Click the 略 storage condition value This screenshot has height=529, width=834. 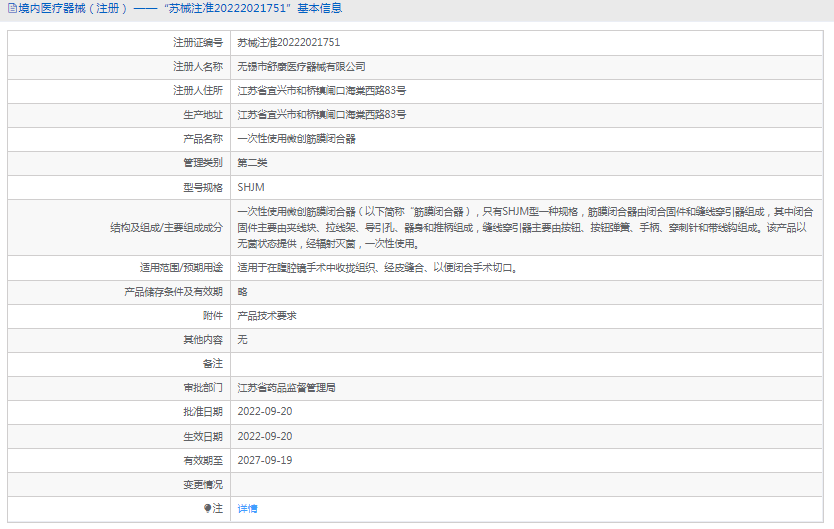(x=242, y=292)
